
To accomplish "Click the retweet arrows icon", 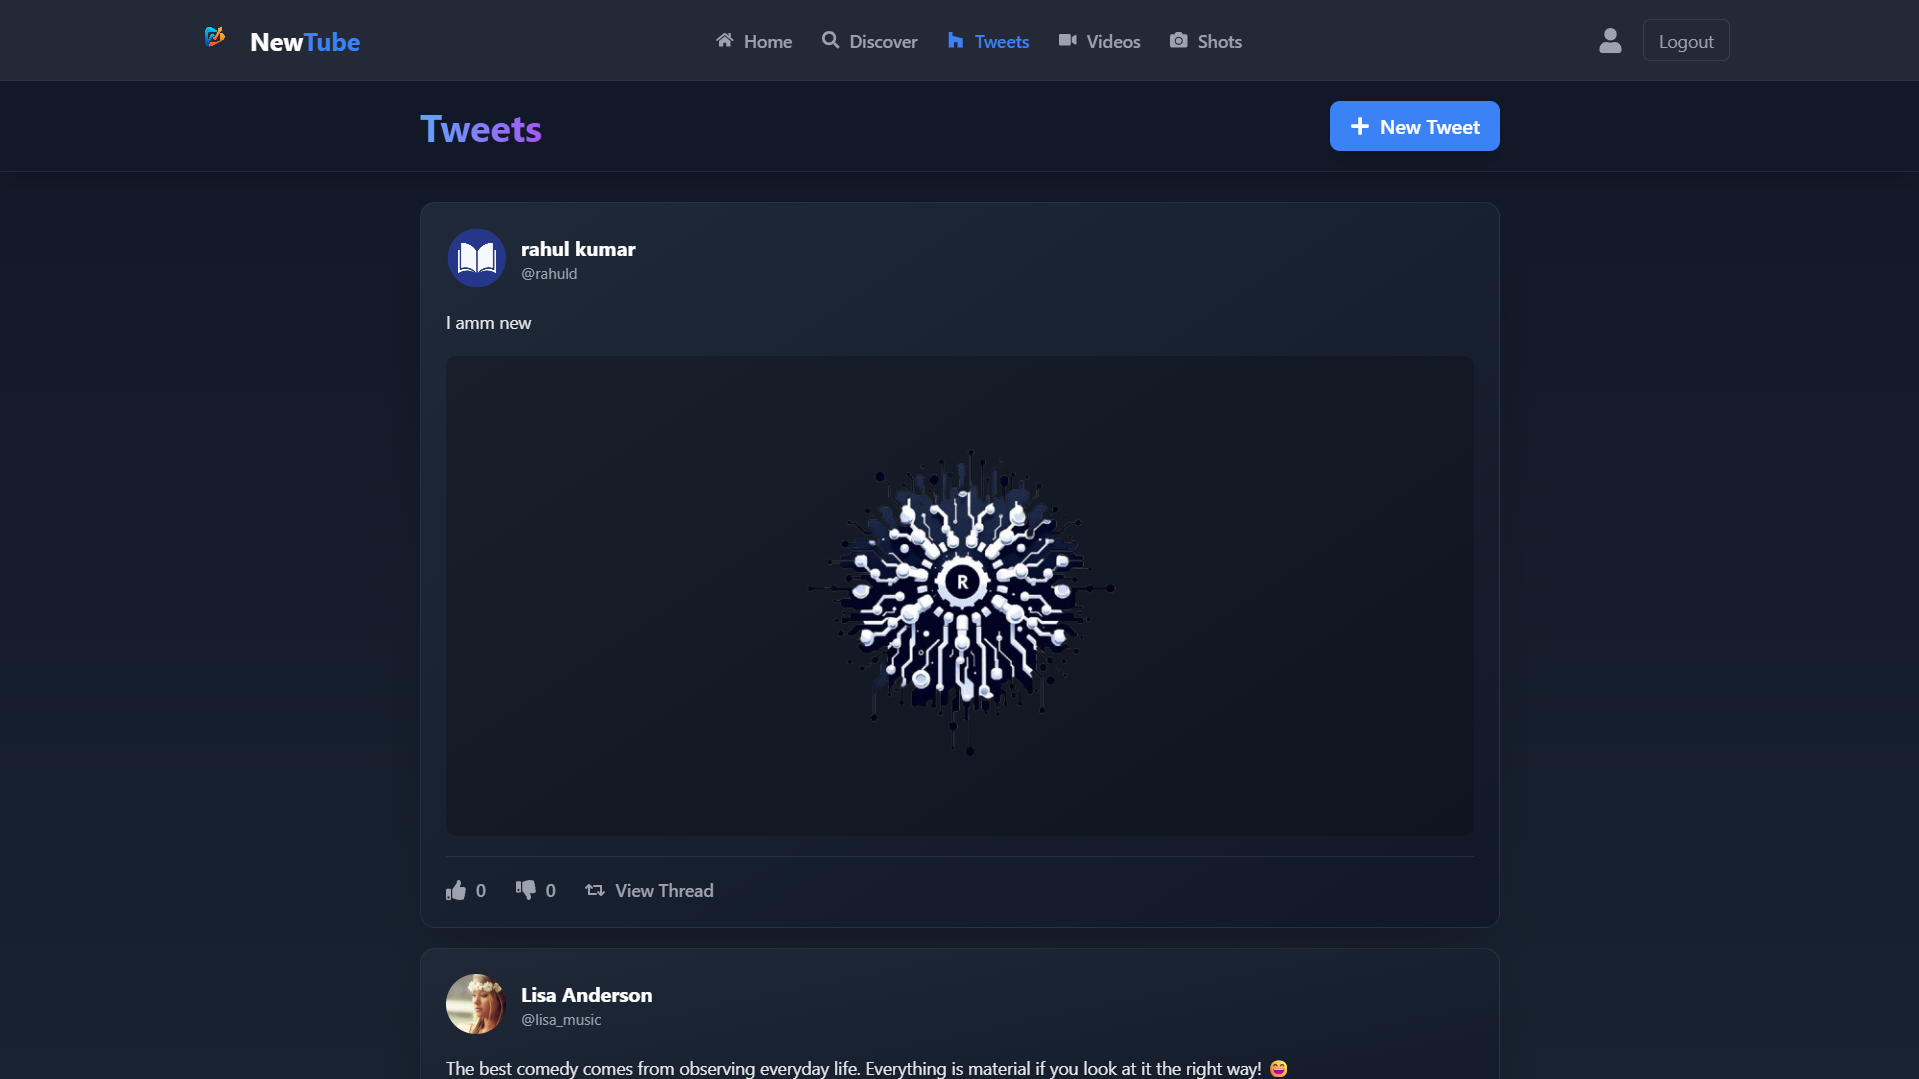I will (x=595, y=890).
